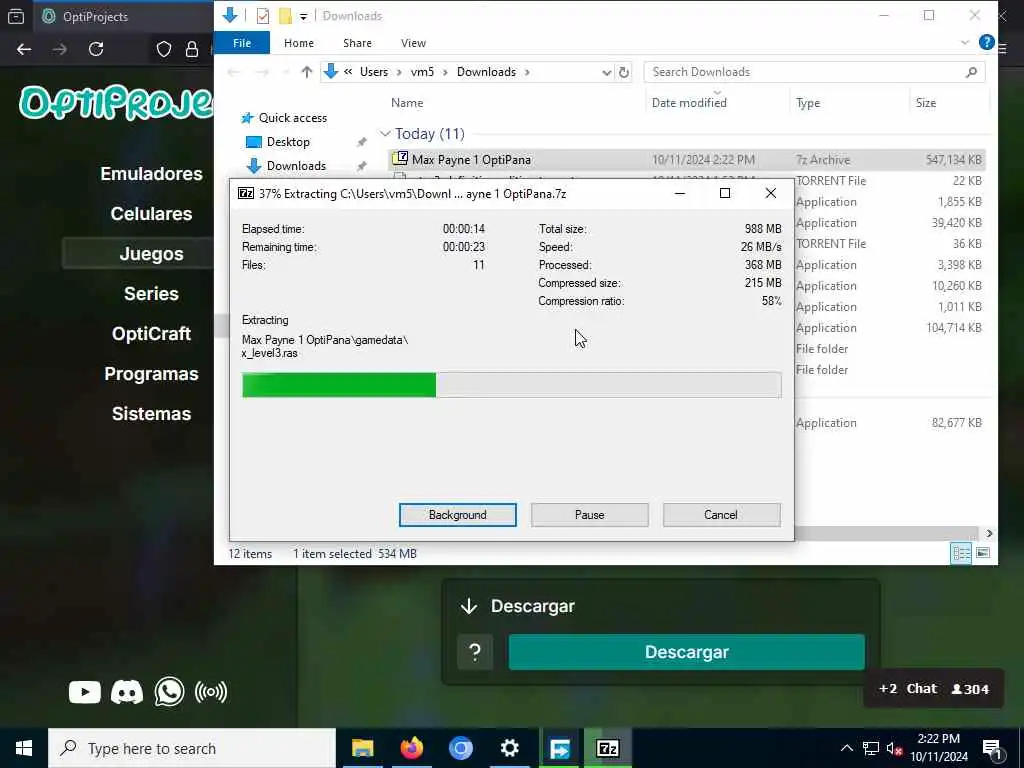
Task: Open Emuladores section on OptiProjects
Action: pos(151,174)
